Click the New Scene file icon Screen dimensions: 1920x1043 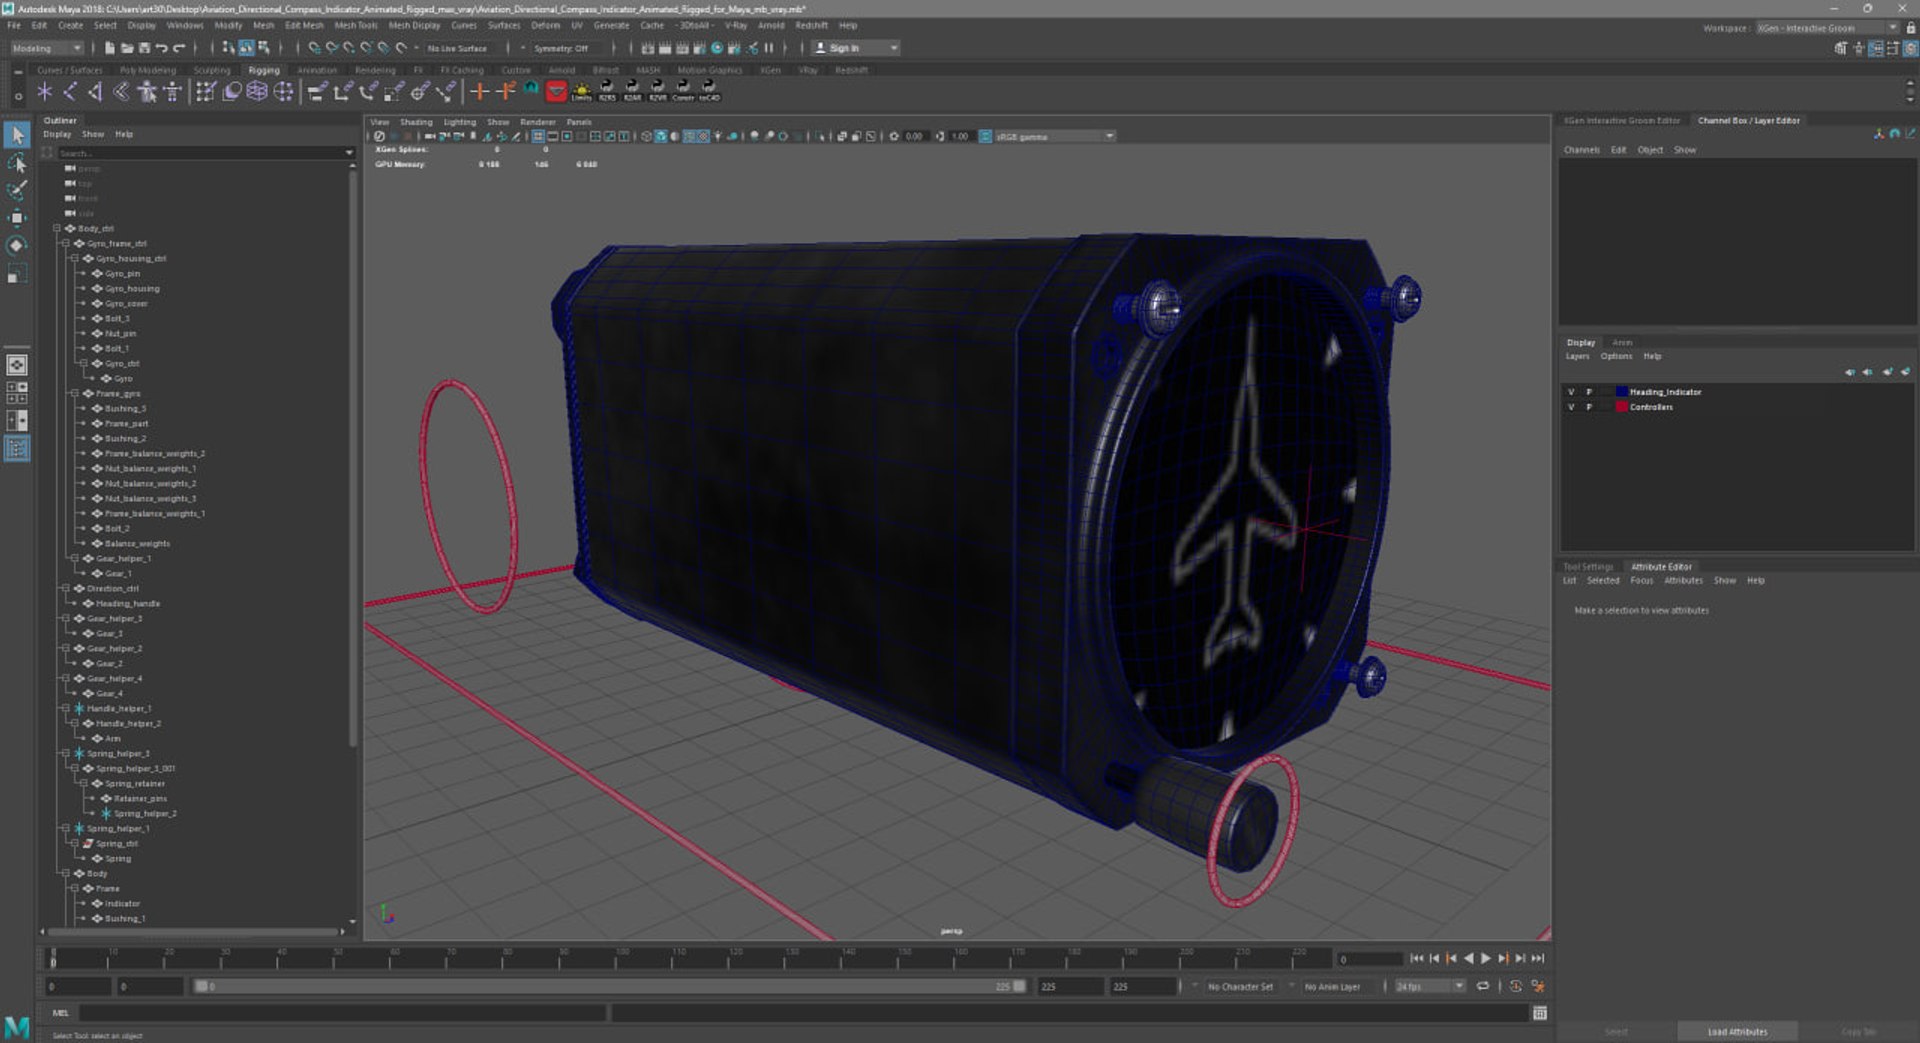tap(109, 48)
